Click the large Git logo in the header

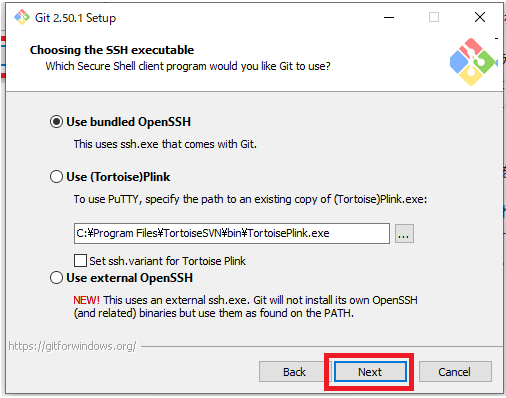pyautogui.click(x=473, y=62)
